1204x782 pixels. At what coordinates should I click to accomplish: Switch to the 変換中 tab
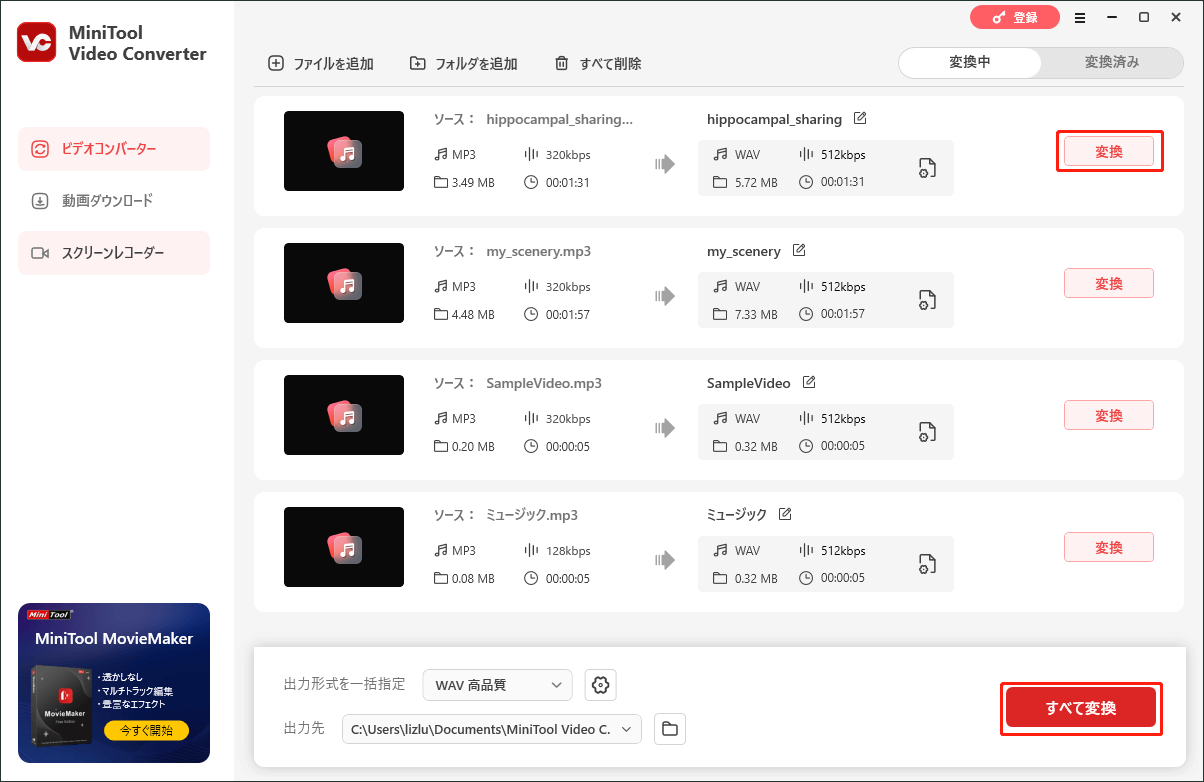click(x=970, y=62)
